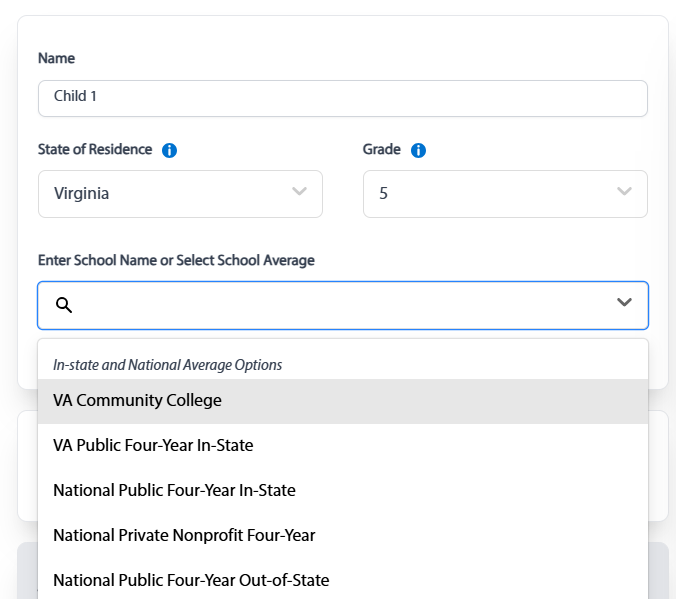Click the chevron arrow in the Virginia dropdown
This screenshot has height=599, width=676.
[x=299, y=192]
